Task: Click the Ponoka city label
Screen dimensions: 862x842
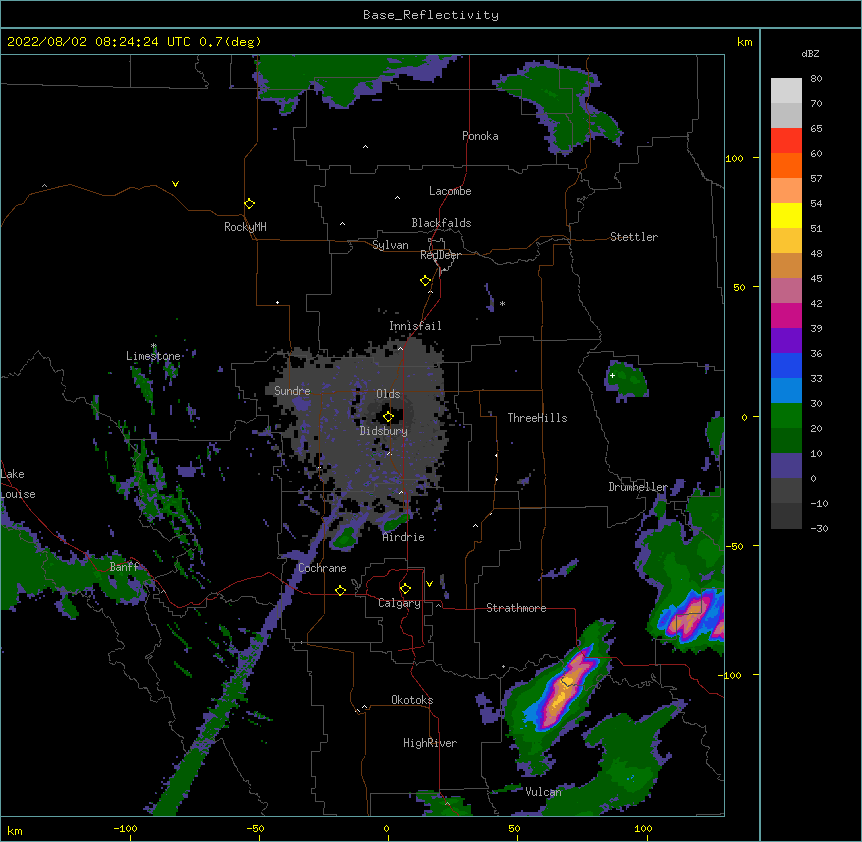Action: 480,136
